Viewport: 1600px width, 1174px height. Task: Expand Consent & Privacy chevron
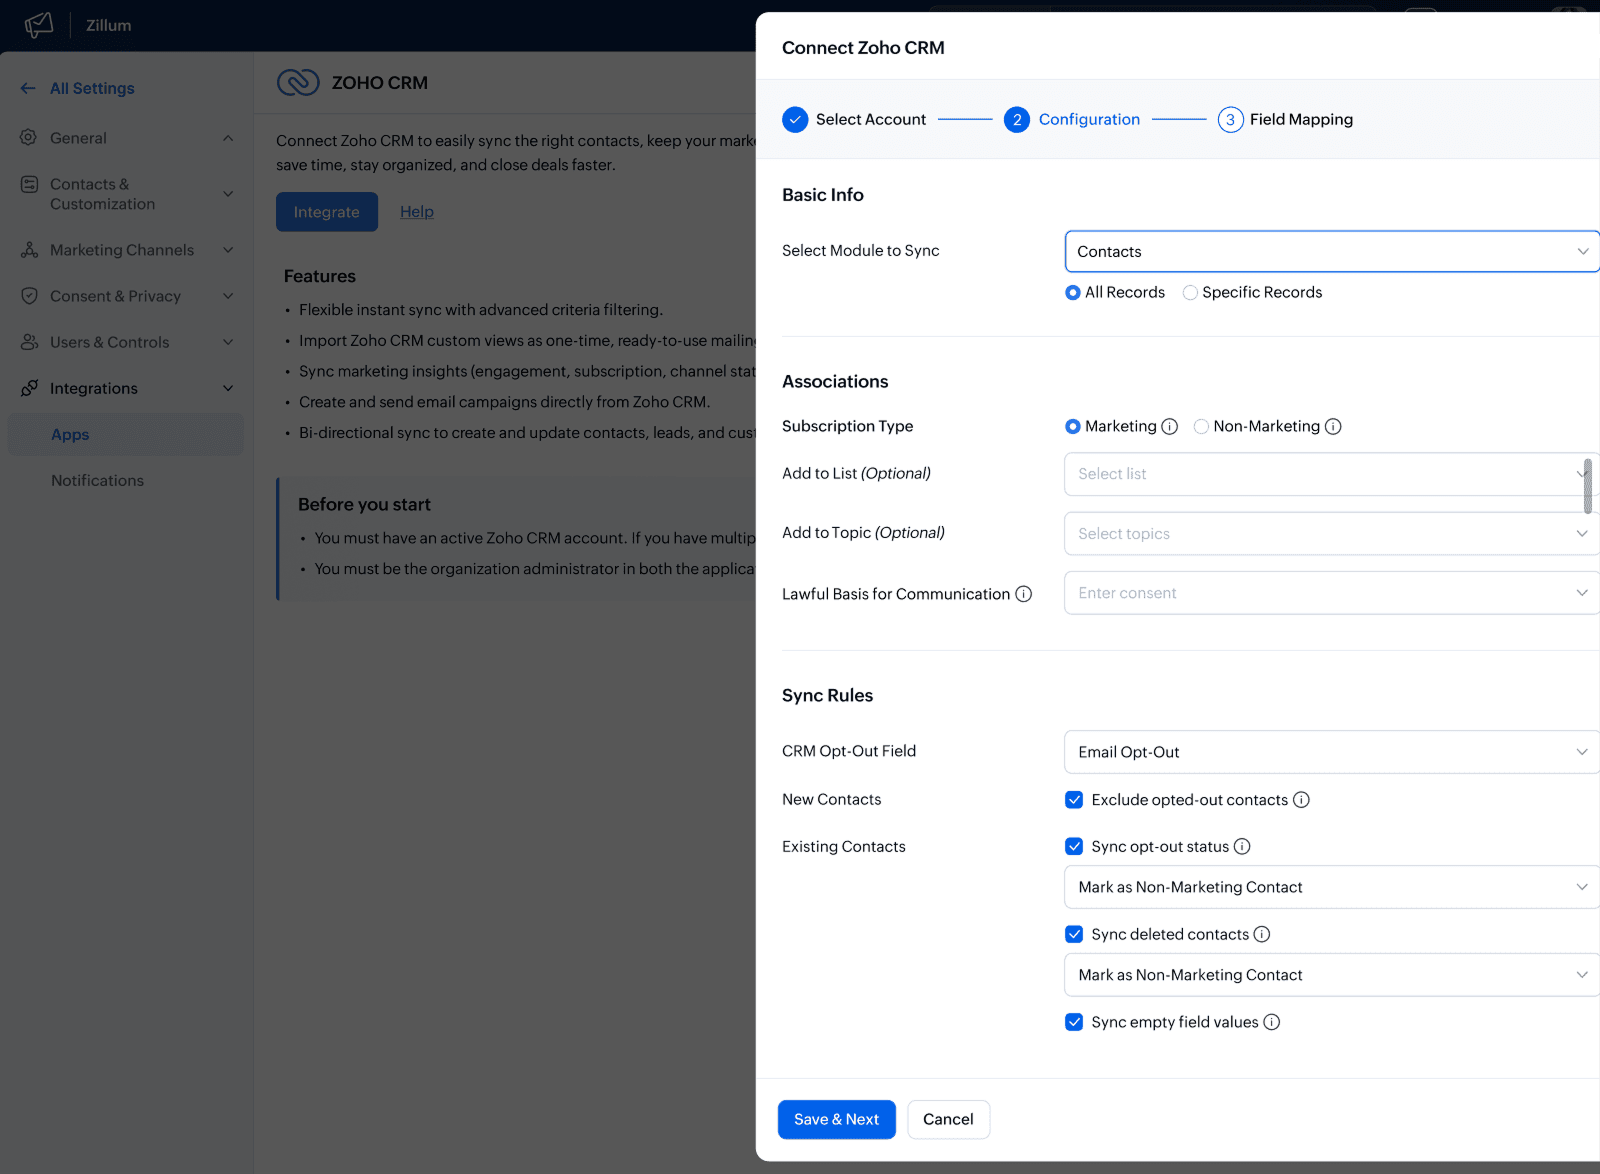(228, 296)
